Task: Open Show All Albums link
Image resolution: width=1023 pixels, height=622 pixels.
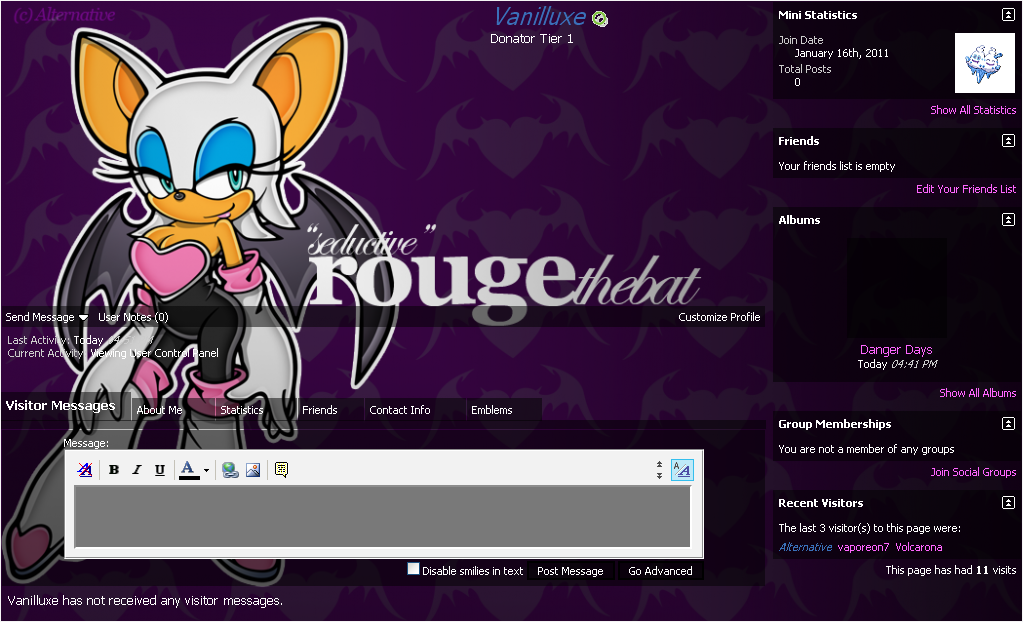Action: [x=977, y=393]
